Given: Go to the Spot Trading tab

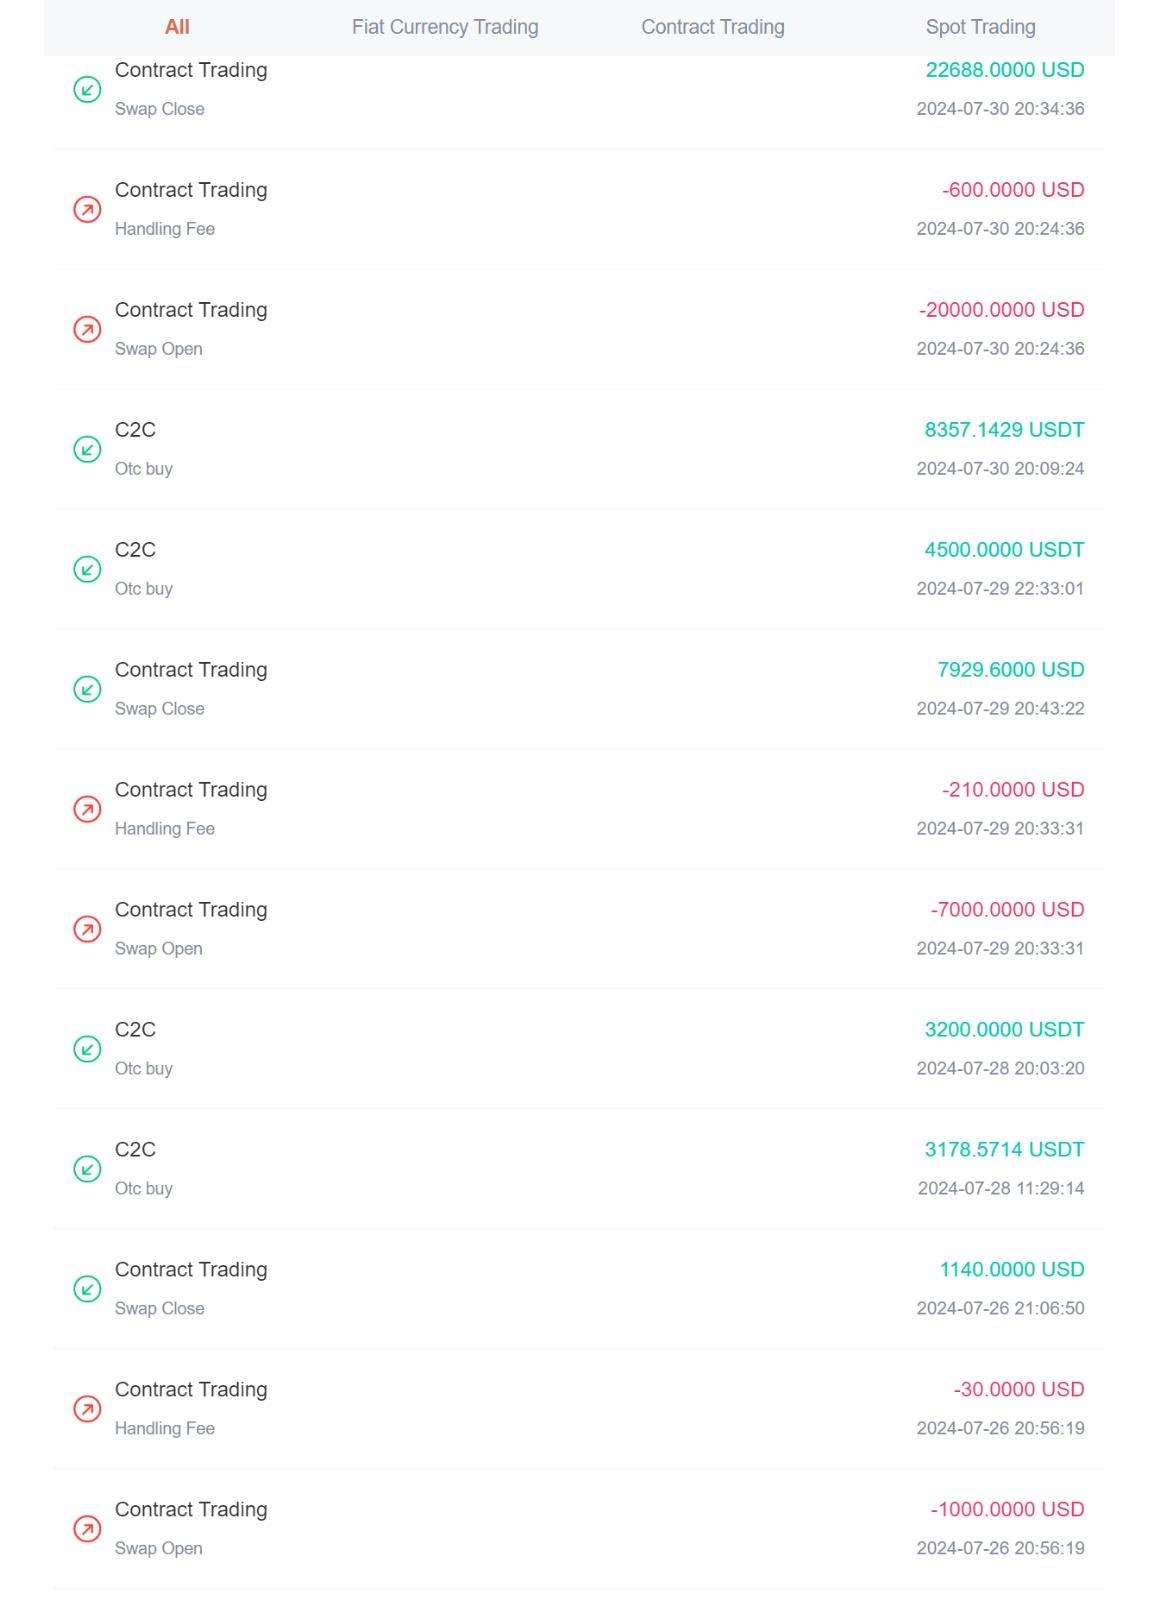Looking at the screenshot, I should (x=980, y=27).
